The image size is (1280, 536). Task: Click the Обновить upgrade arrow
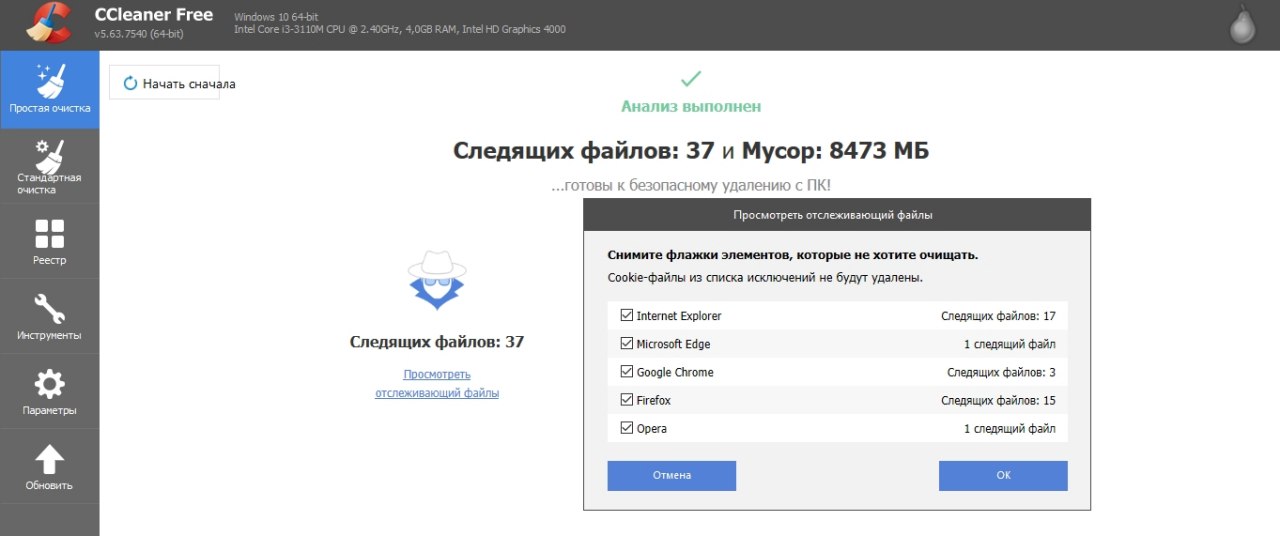[50, 466]
